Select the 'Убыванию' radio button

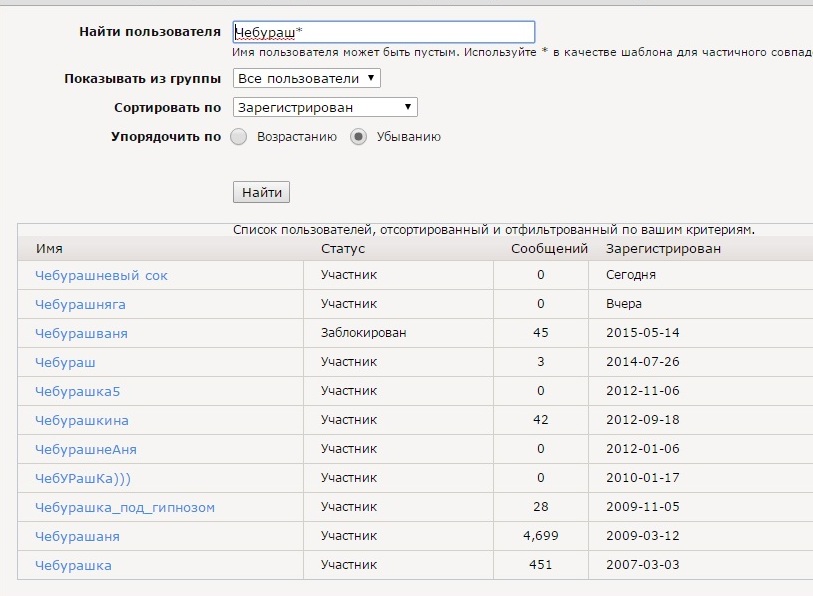pos(359,137)
